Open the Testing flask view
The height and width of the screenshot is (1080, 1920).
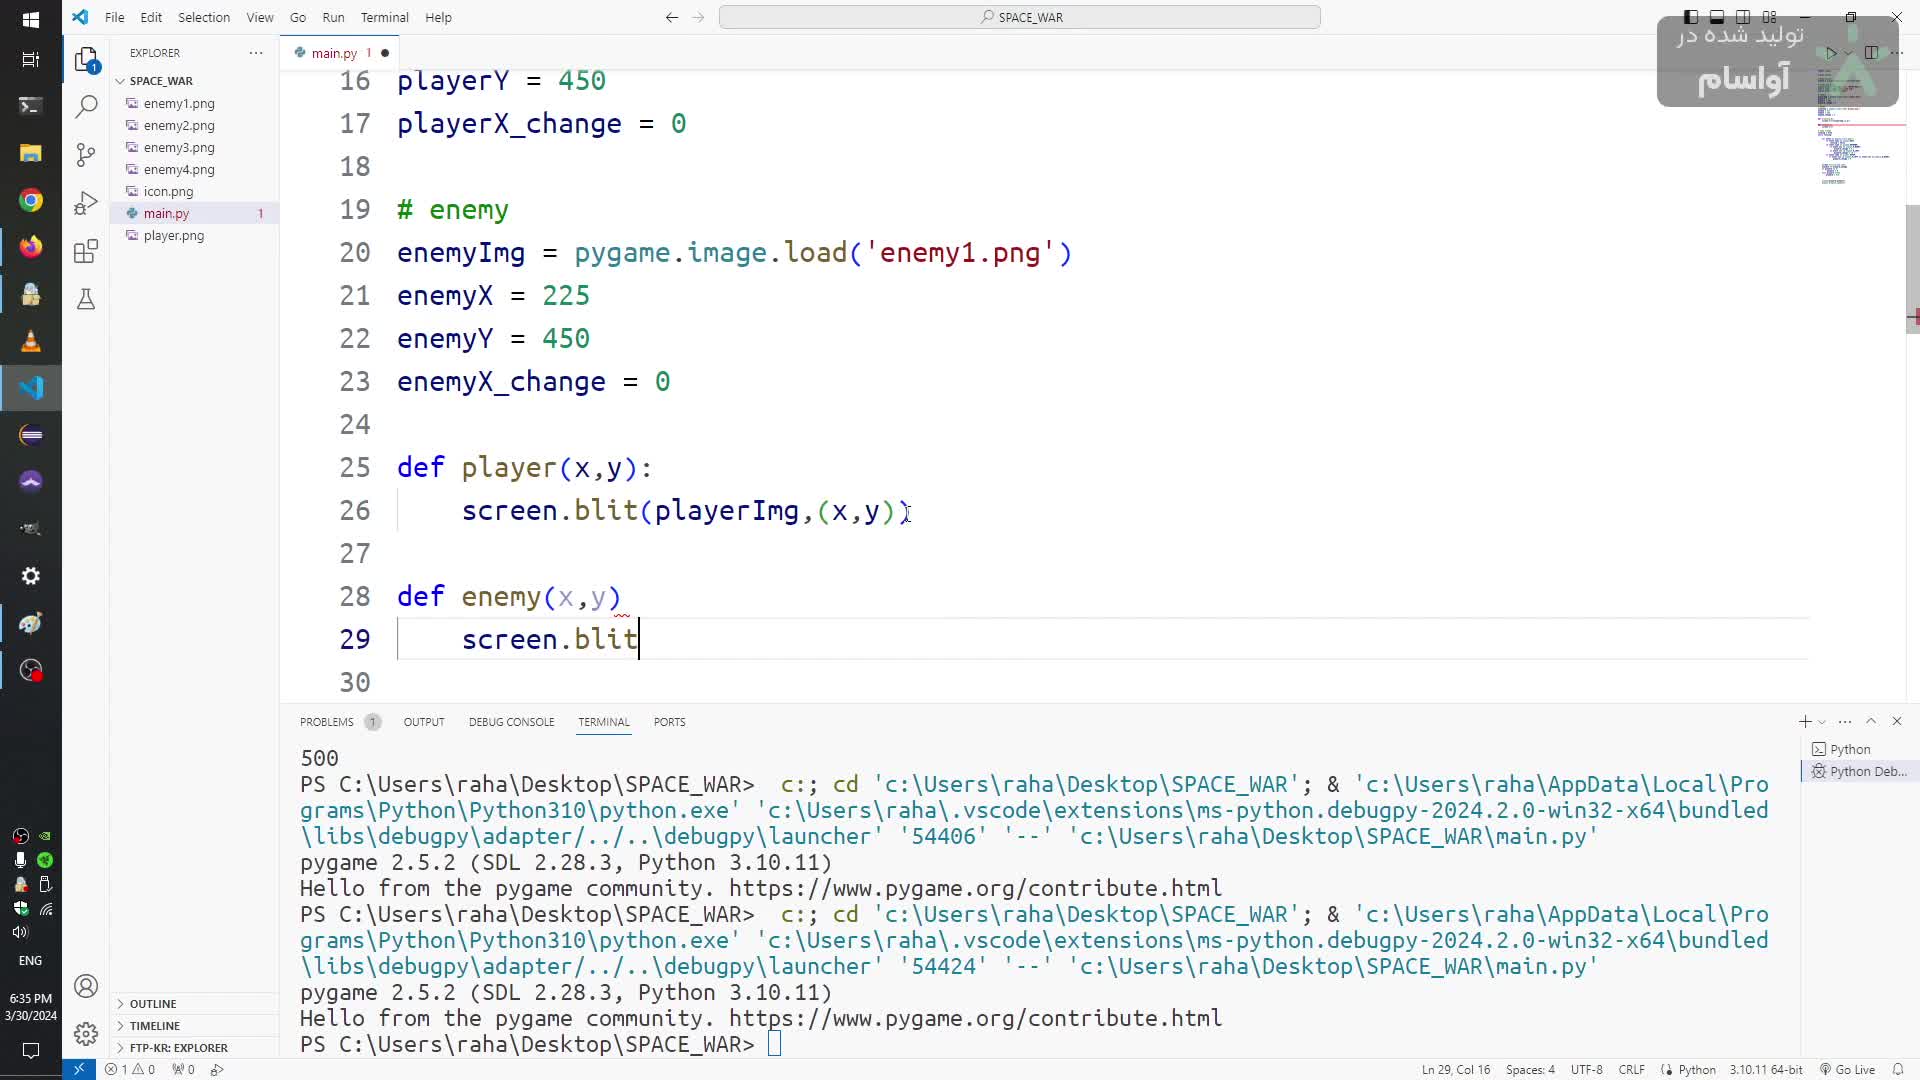[87, 299]
